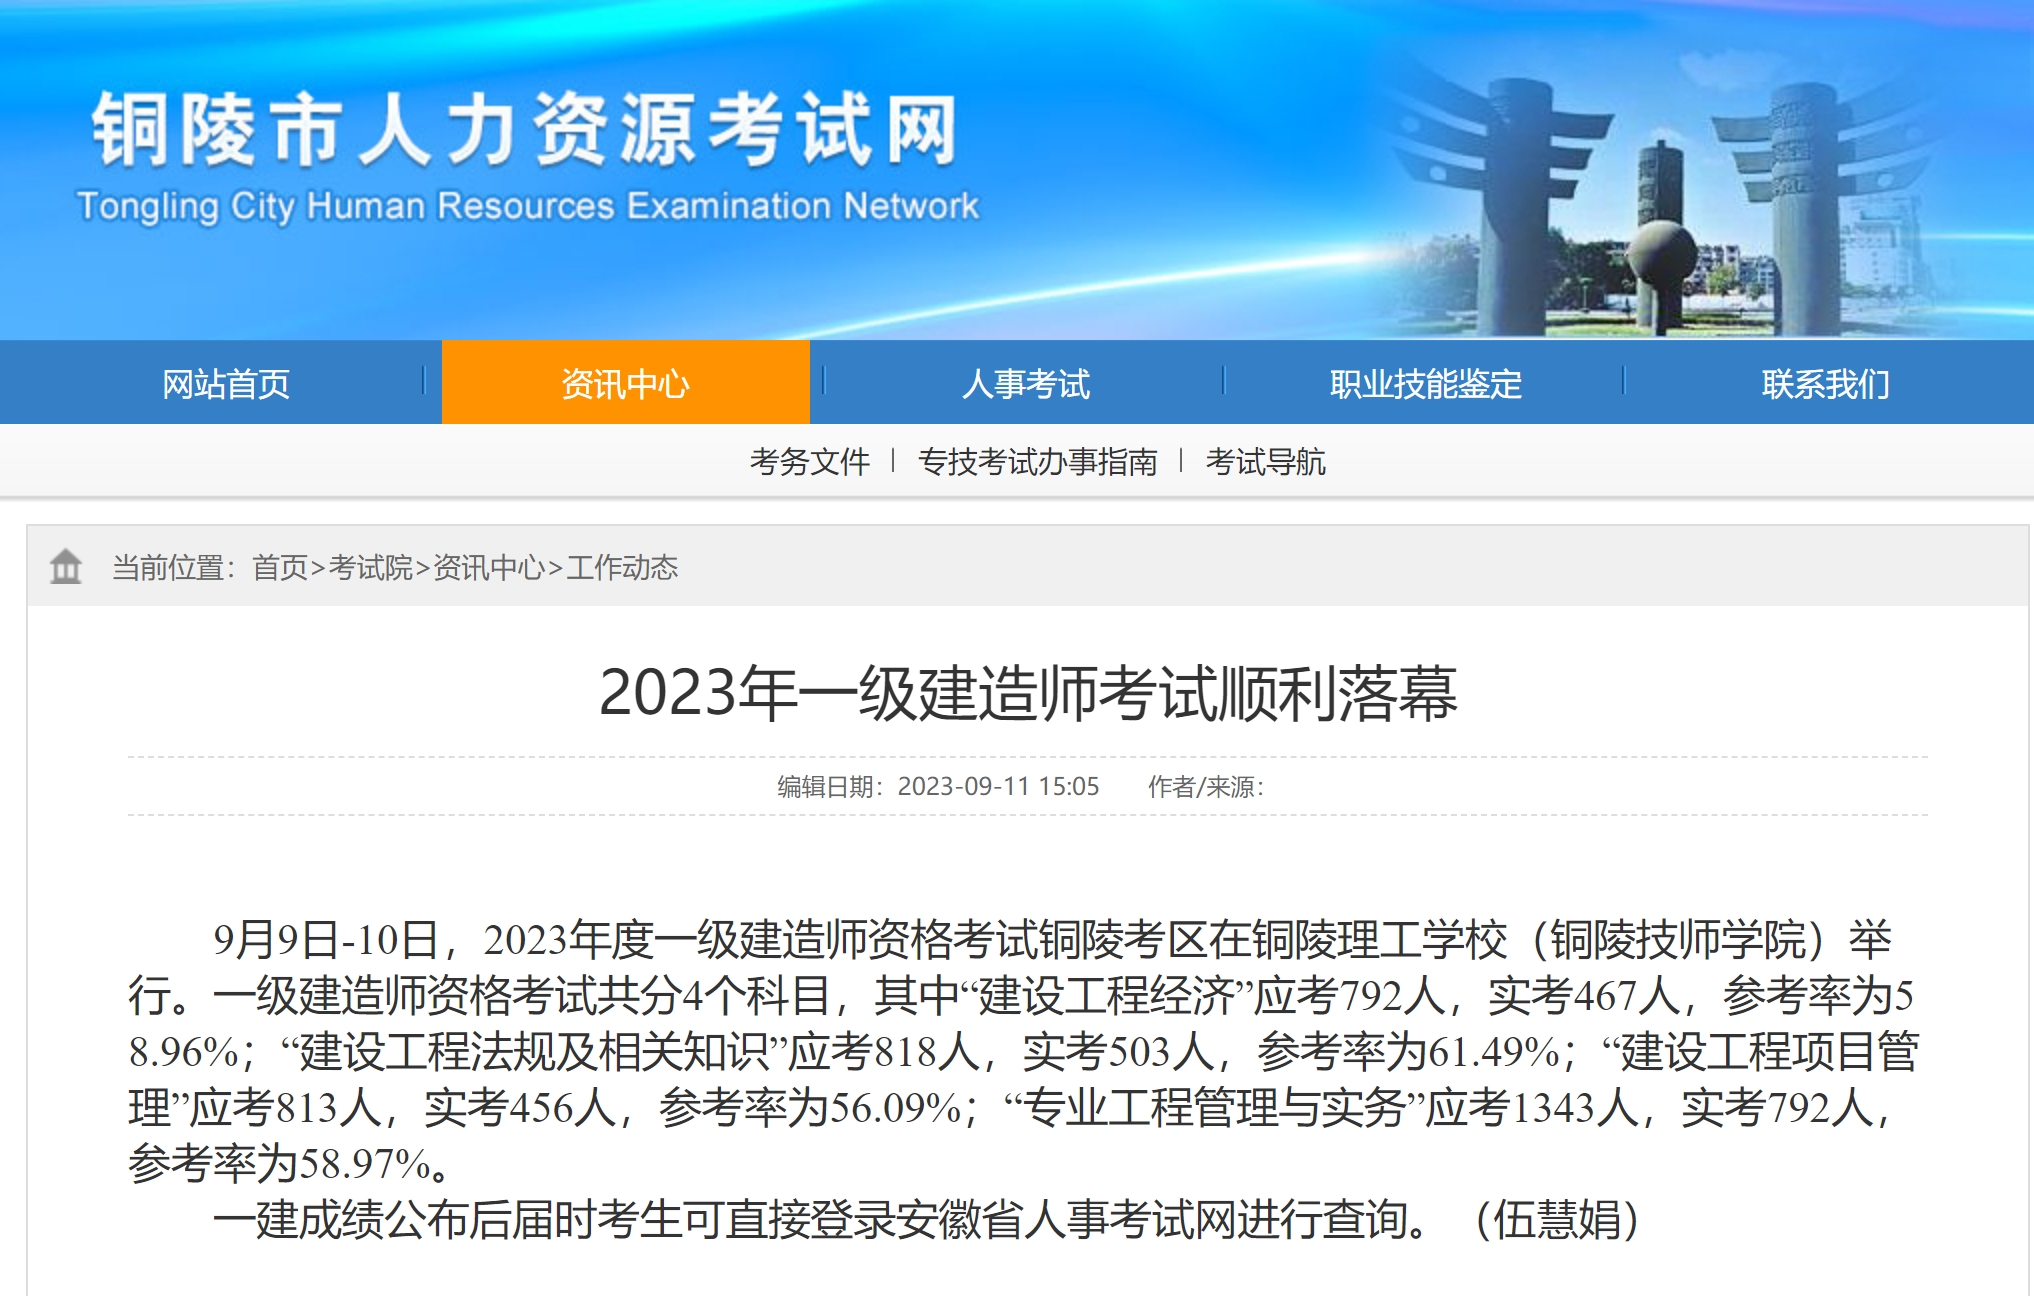Click the sentence starting 一建成绩公布后

pyautogui.click(x=823, y=1219)
